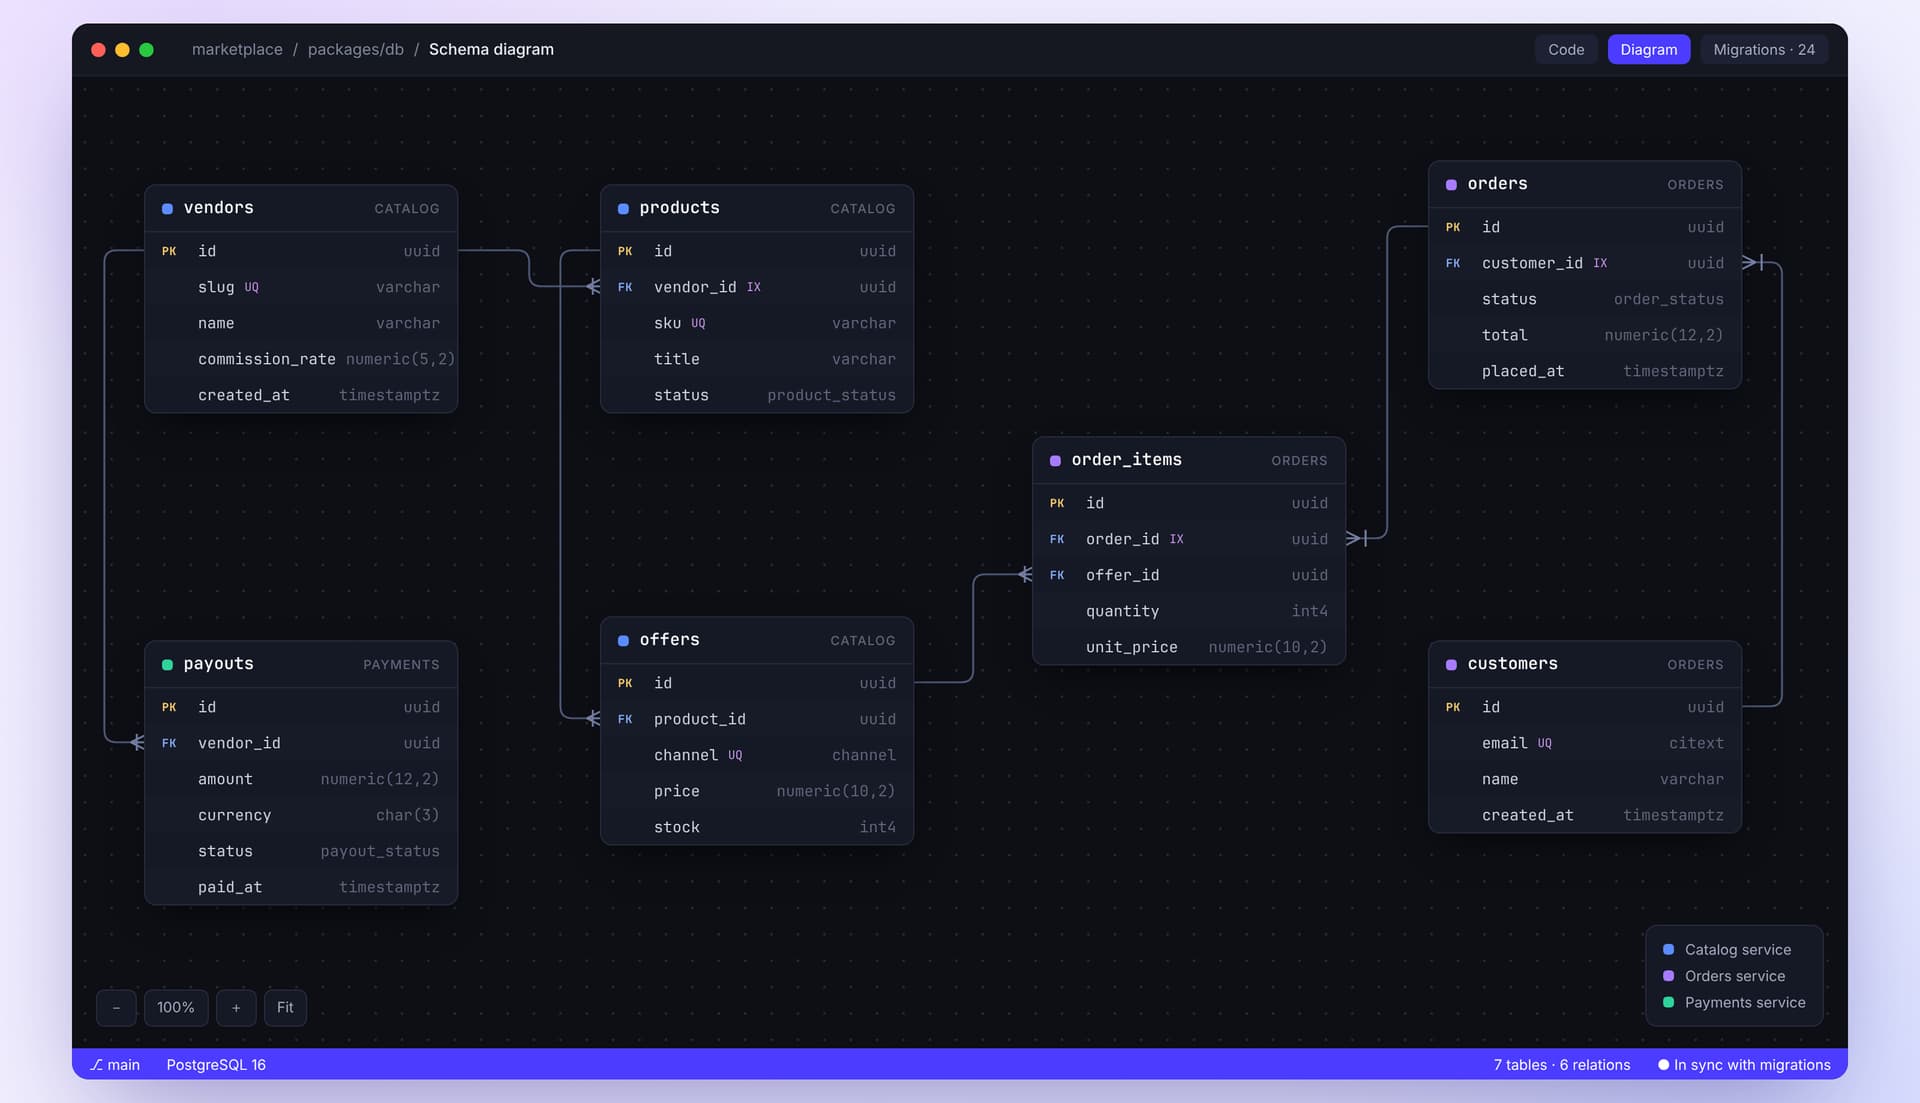Screen dimensions: 1920x1103
Task: Click the IX badge on customer_id
Action: coord(1600,263)
